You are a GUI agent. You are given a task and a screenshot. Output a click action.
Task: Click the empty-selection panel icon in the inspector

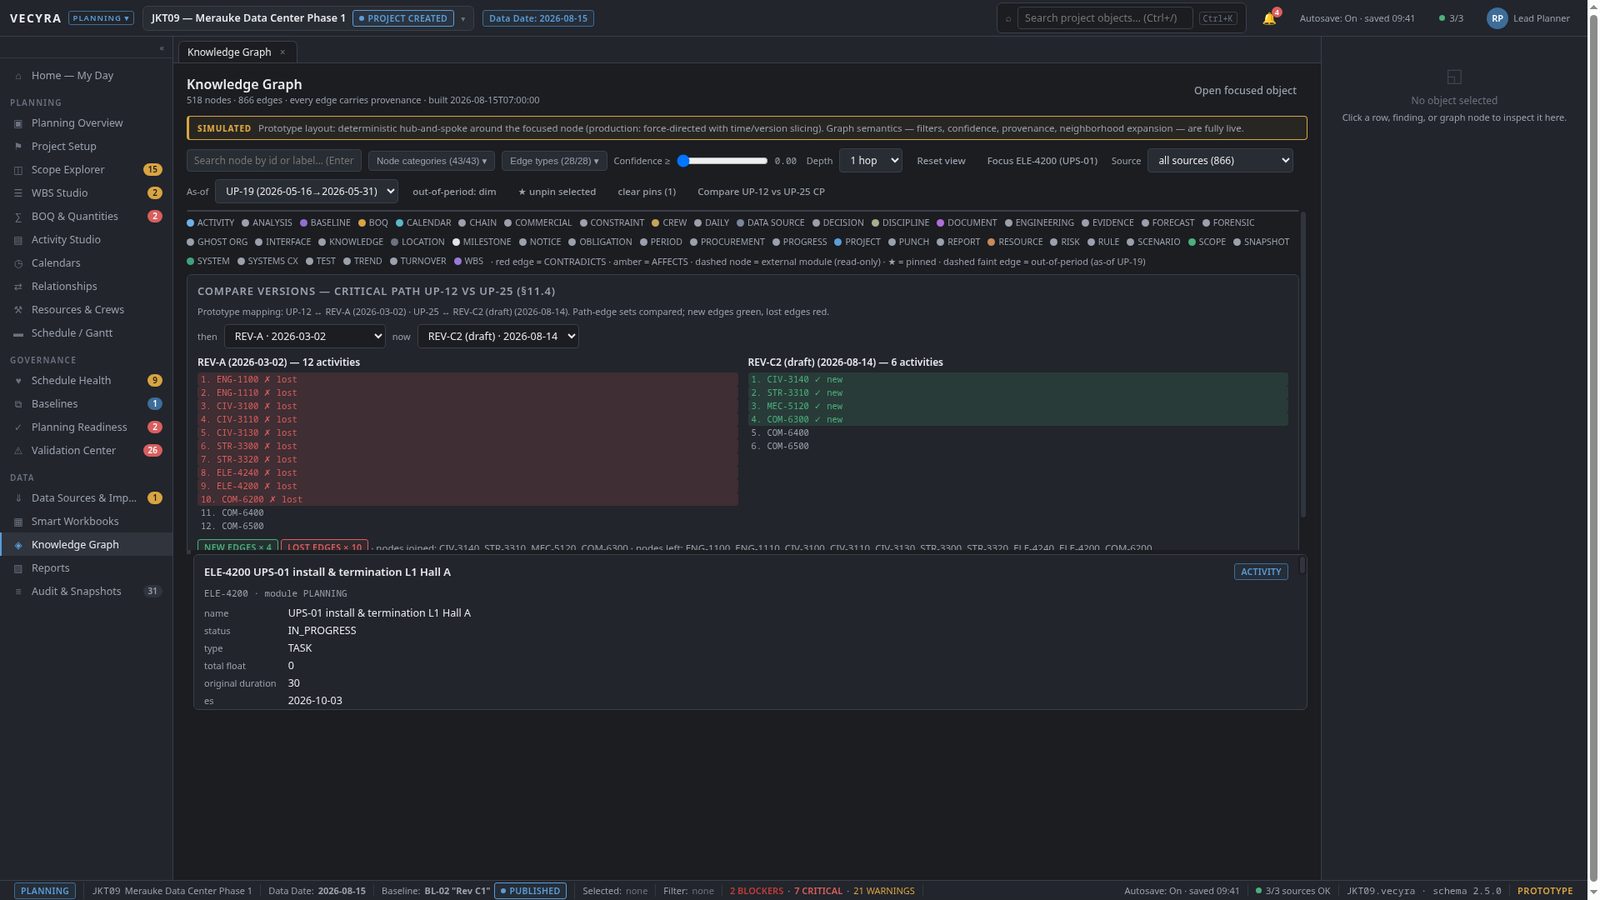(x=1454, y=77)
